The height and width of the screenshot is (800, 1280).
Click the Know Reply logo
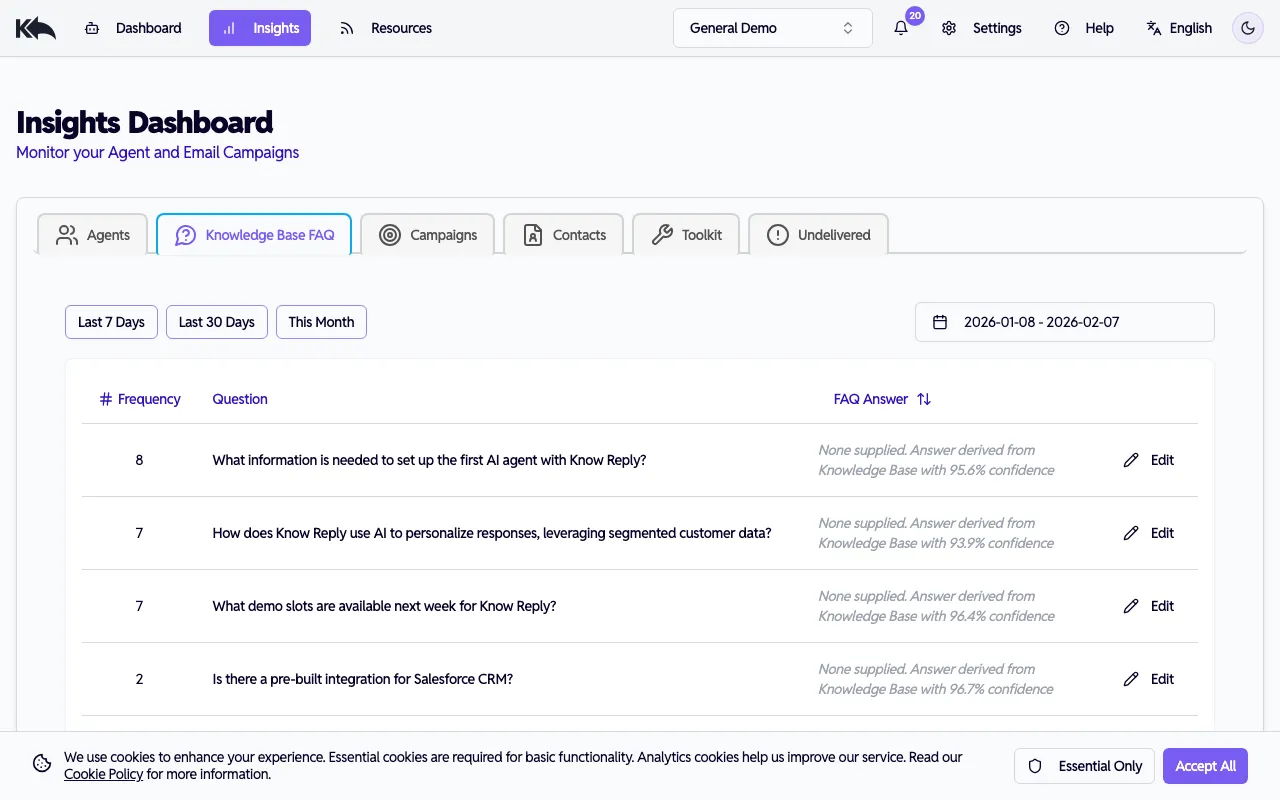[x=35, y=27]
